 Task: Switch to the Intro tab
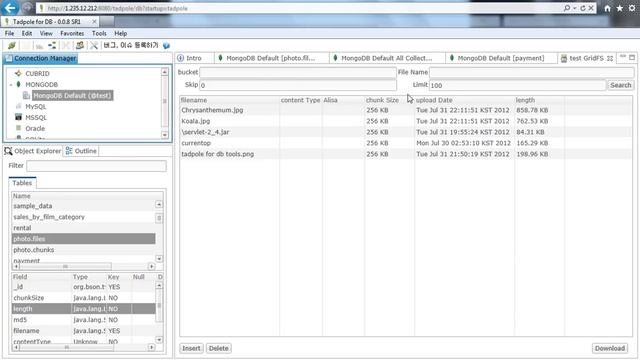[x=194, y=58]
